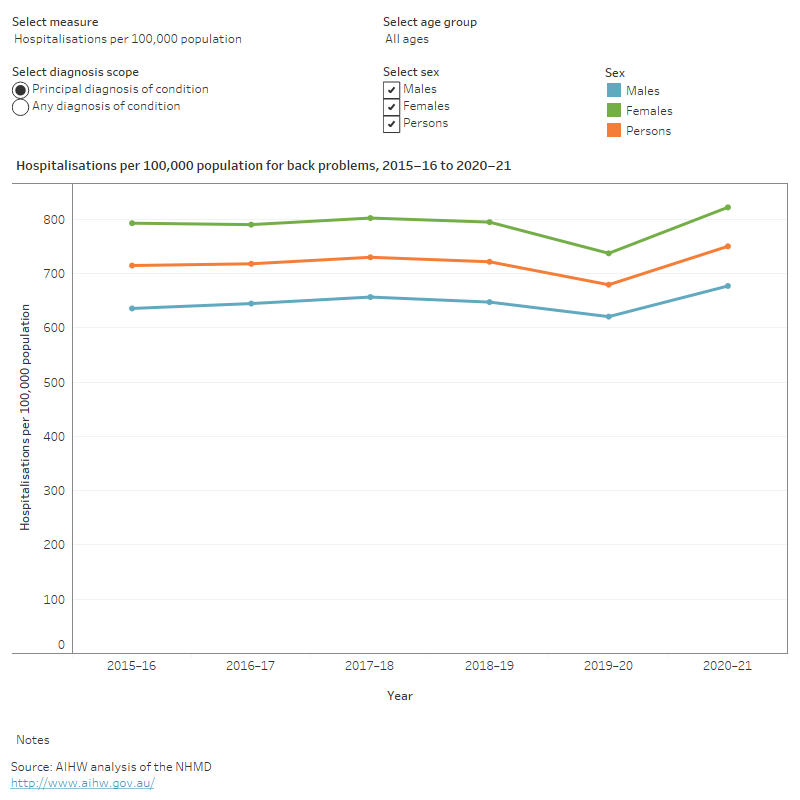Click Males data point for 2015–16
800x800 pixels.
132,308
